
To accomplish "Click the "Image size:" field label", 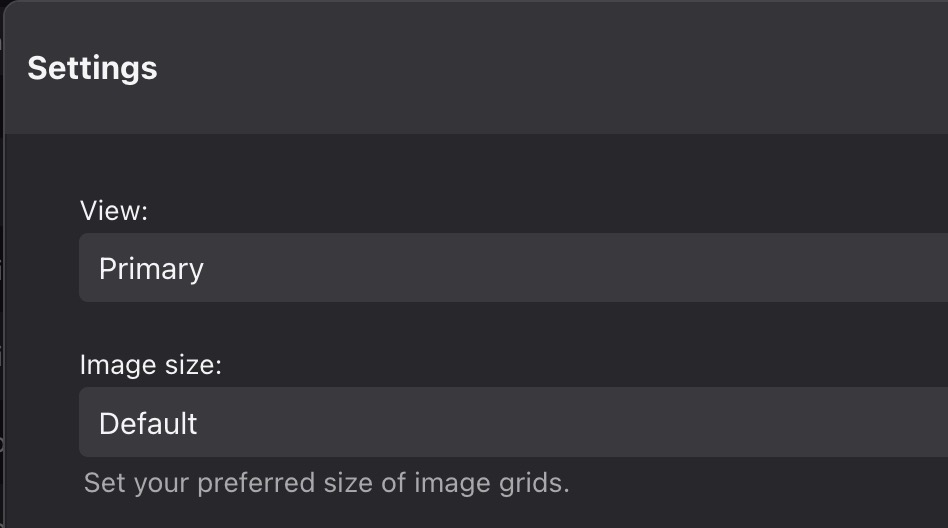I will pos(151,365).
